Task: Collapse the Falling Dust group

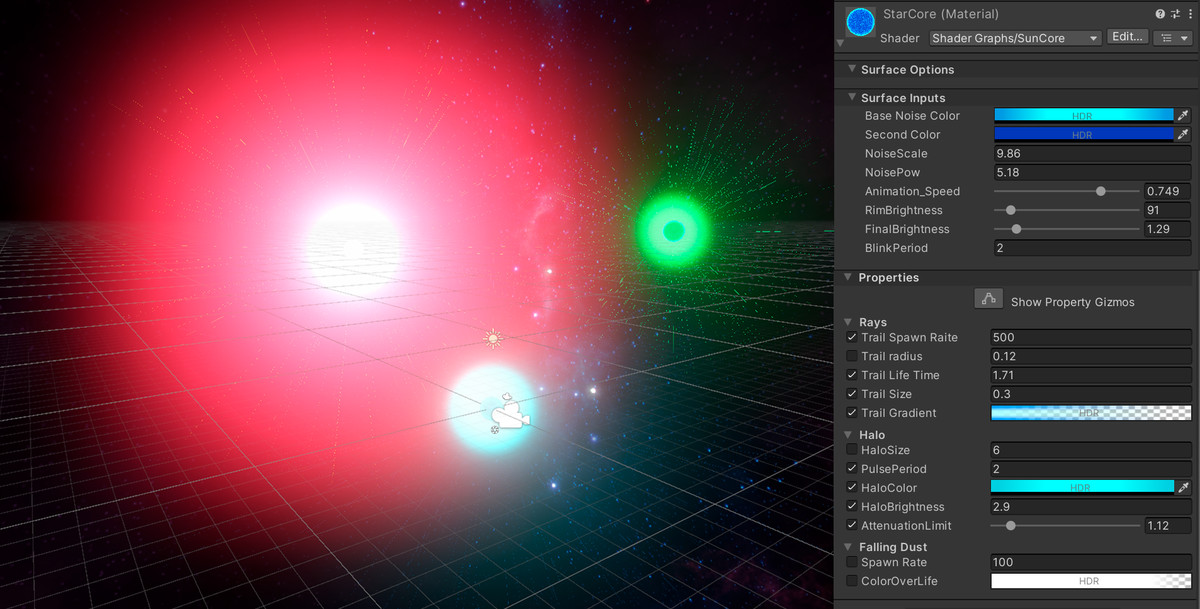Action: pos(850,547)
